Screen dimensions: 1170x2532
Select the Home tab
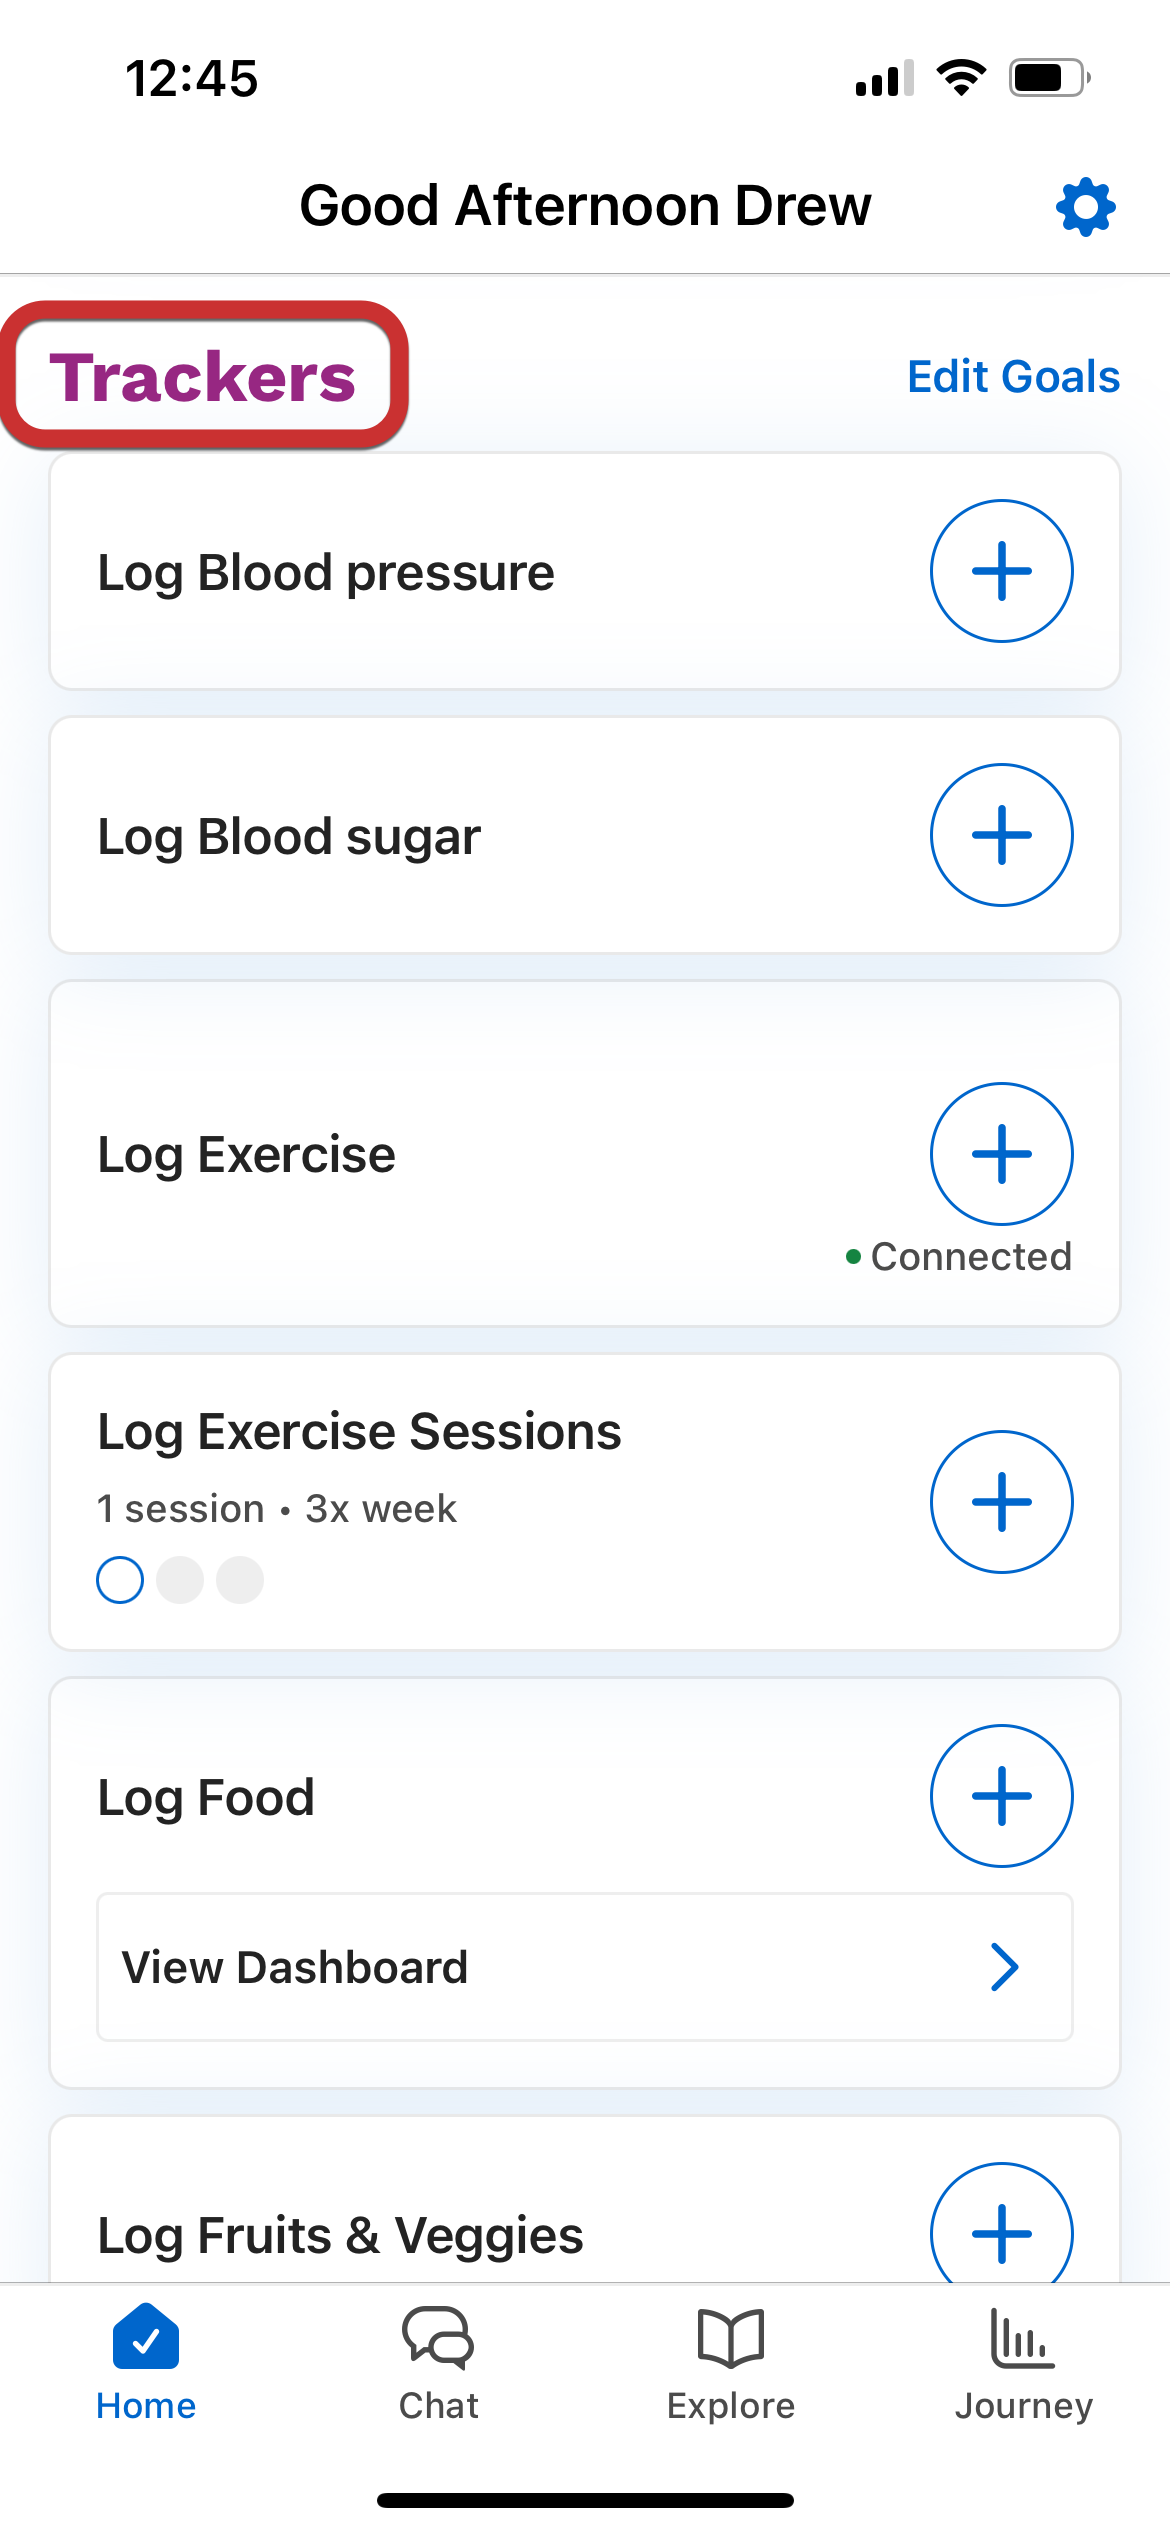coord(146,2364)
